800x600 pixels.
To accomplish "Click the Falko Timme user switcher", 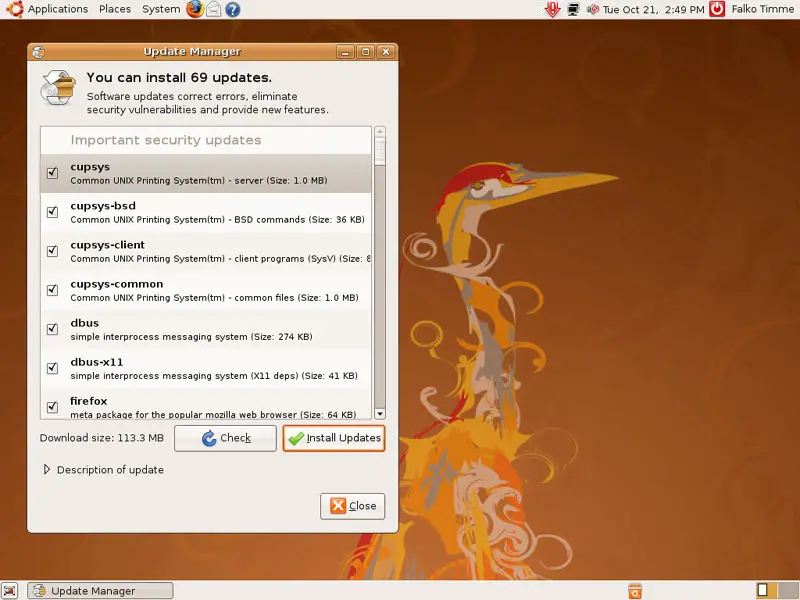I will coord(762,9).
